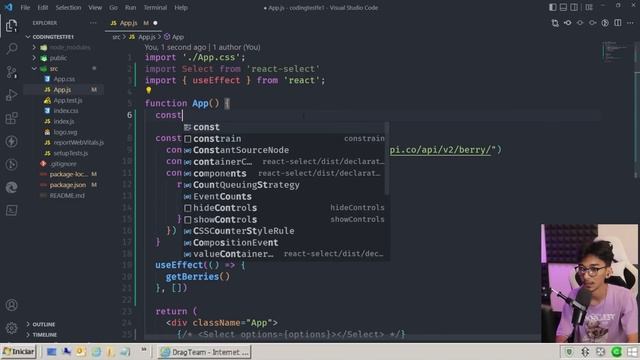Choose 'components' suggestion
This screenshot has width=640, height=360.
click(x=284, y=173)
